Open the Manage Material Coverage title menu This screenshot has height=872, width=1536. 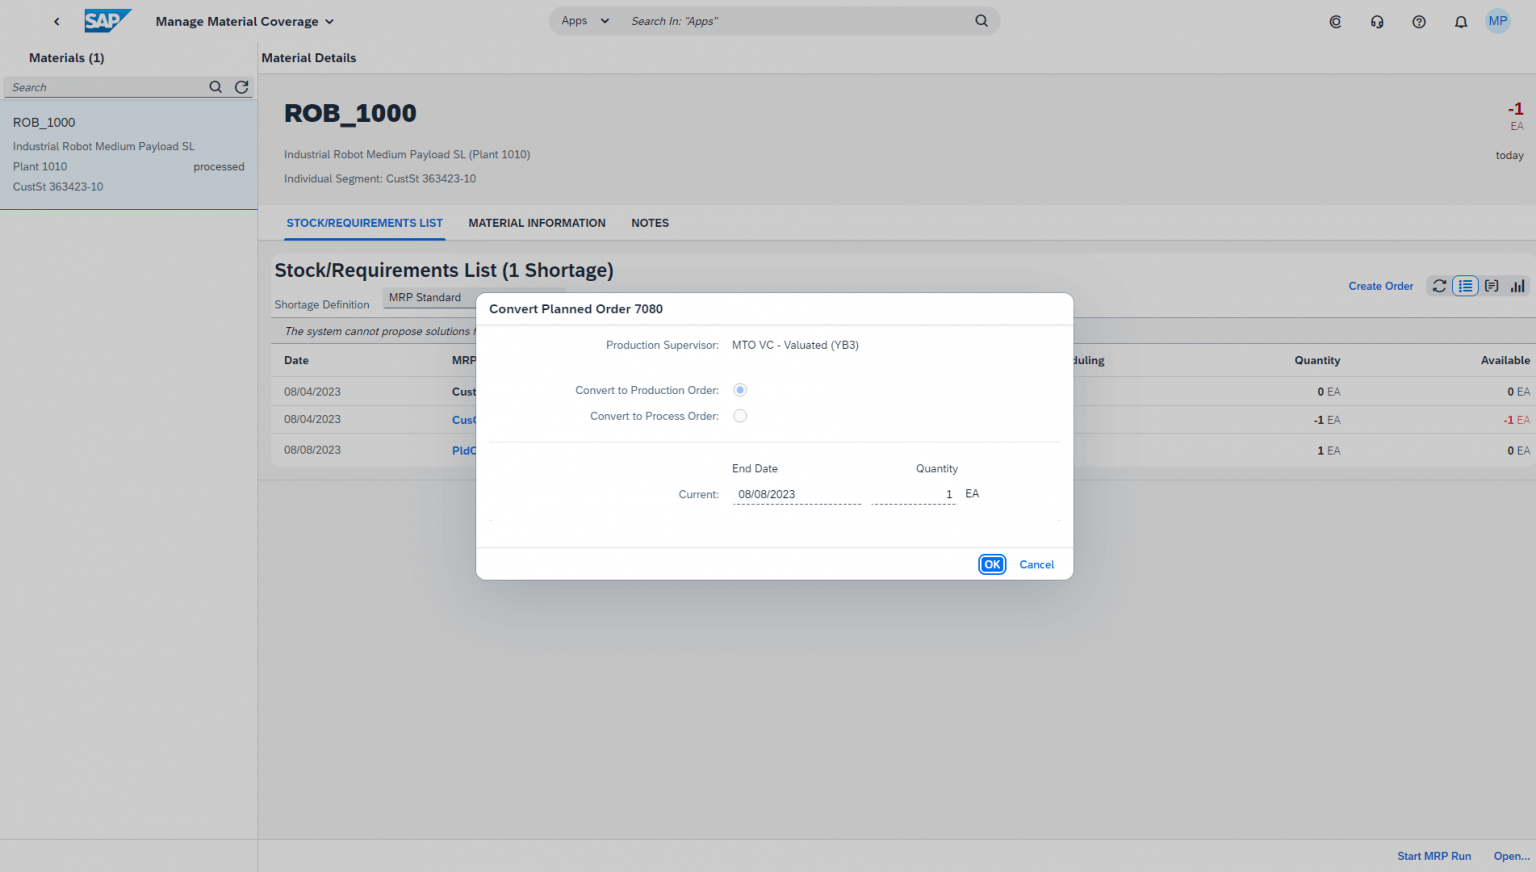[244, 21]
